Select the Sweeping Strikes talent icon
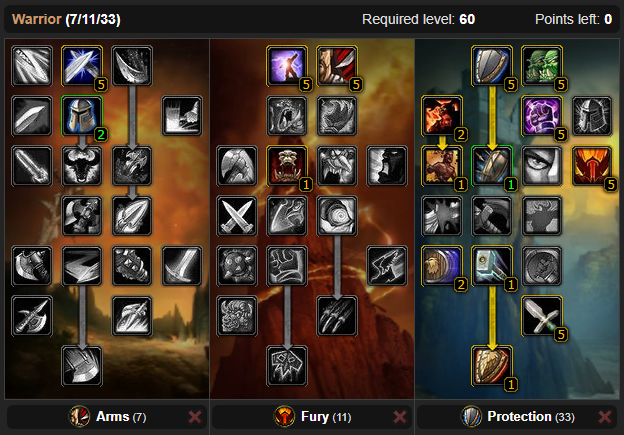Image resolution: width=624 pixels, height=435 pixels. [82, 265]
